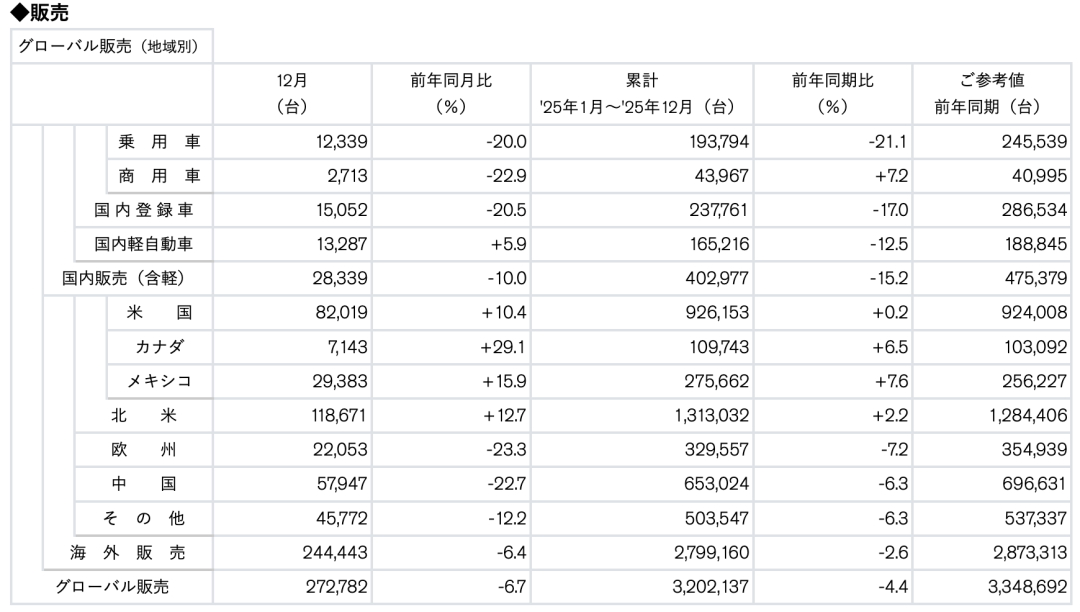Click the 欧州 row label

[143, 447]
